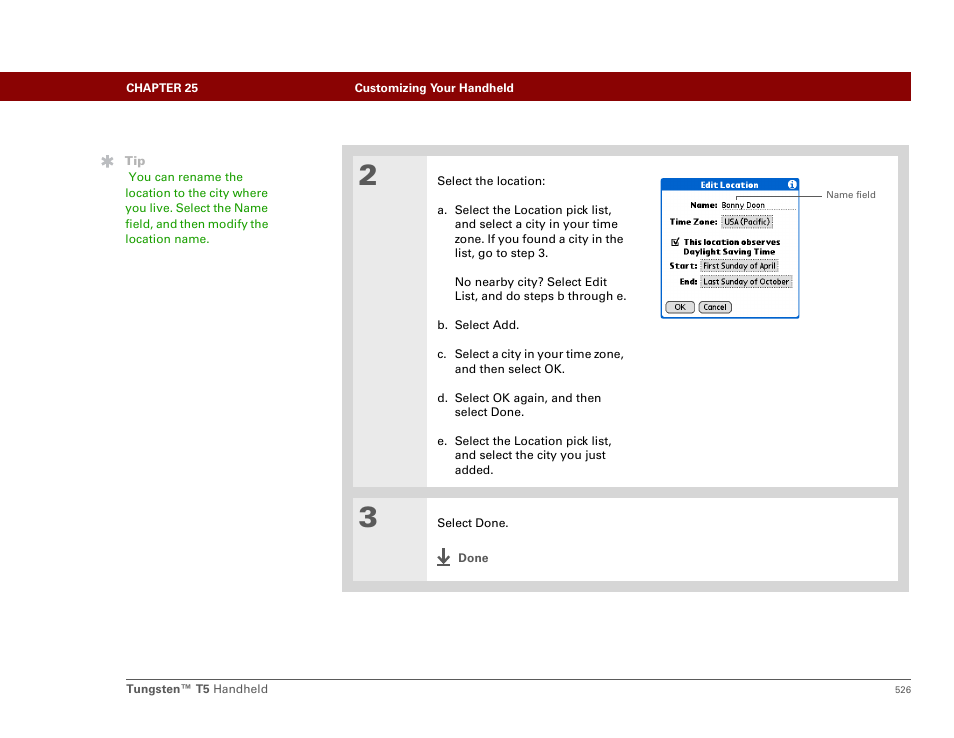This screenshot has height=738, width=954.
Task: Click the Tip heading text
Action: point(135,161)
